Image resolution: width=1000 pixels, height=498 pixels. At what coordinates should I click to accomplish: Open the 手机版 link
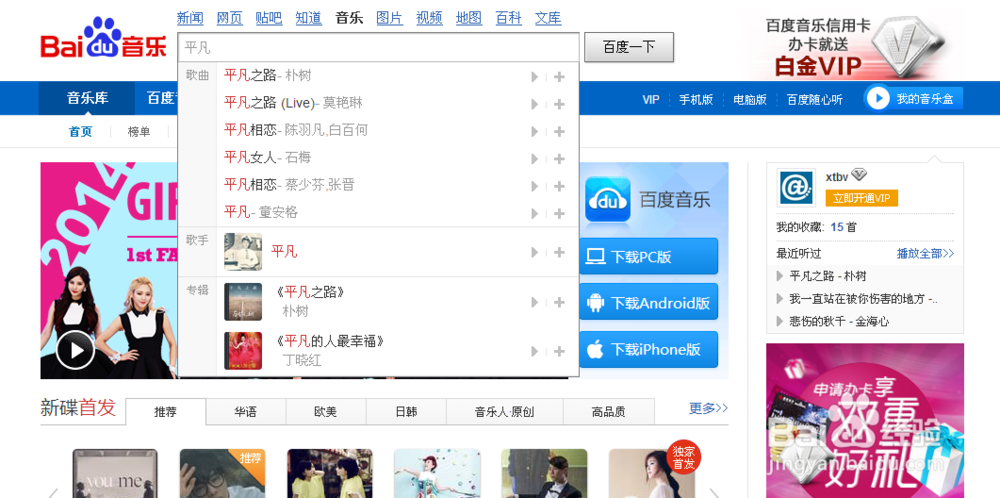coord(696,99)
